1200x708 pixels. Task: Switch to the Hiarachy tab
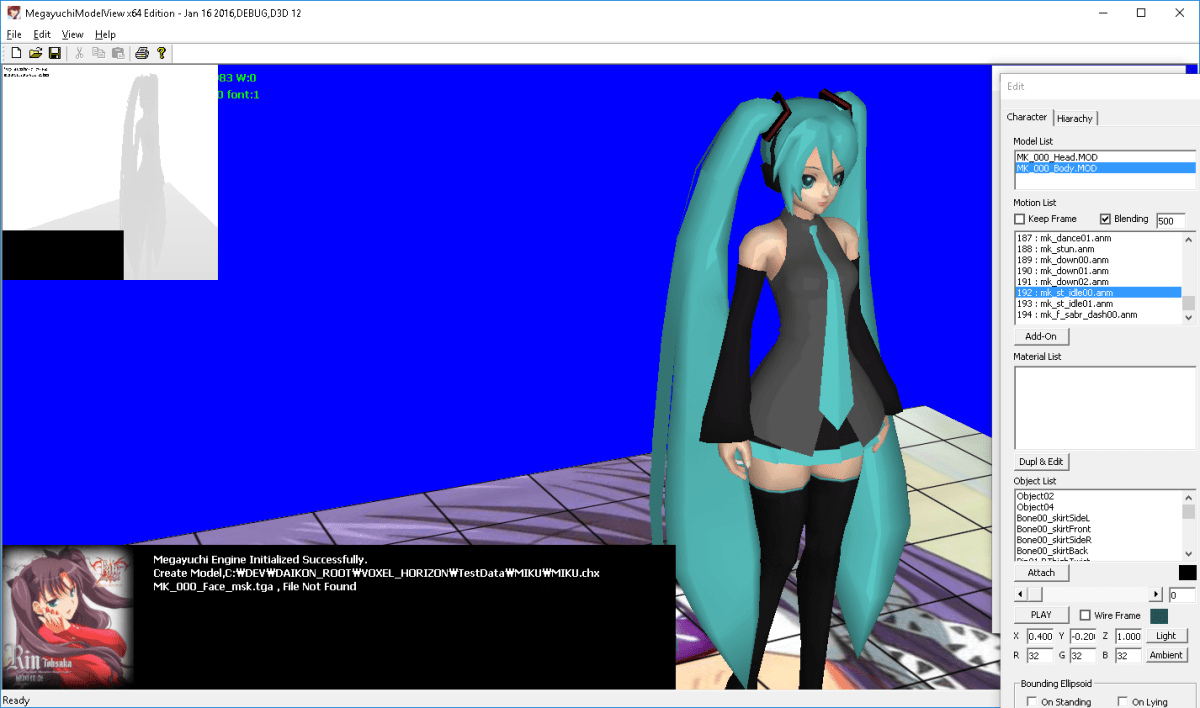(x=1075, y=118)
